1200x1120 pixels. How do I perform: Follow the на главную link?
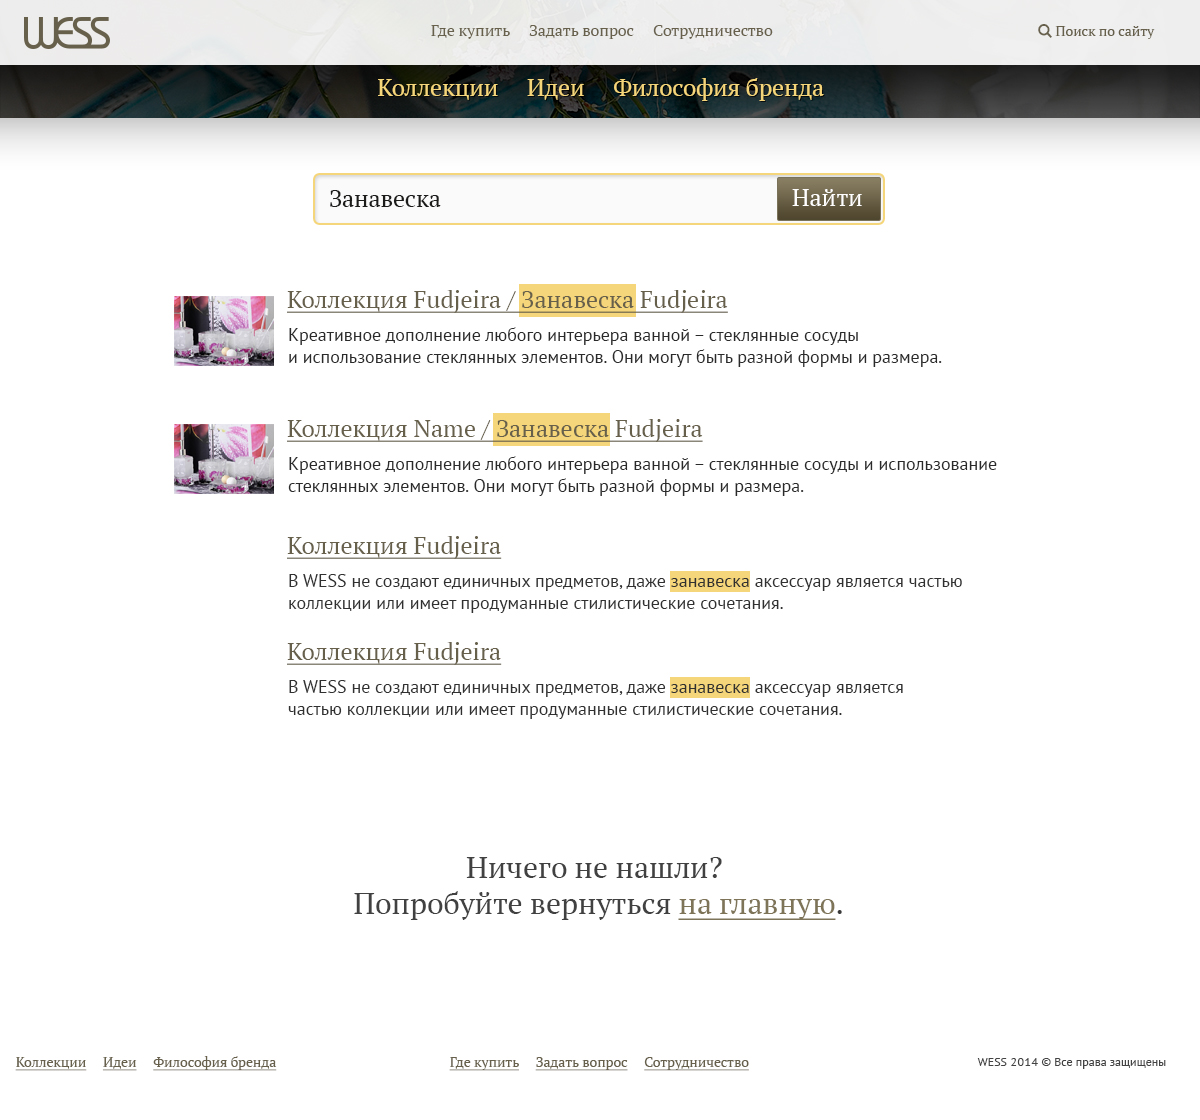[x=757, y=904]
